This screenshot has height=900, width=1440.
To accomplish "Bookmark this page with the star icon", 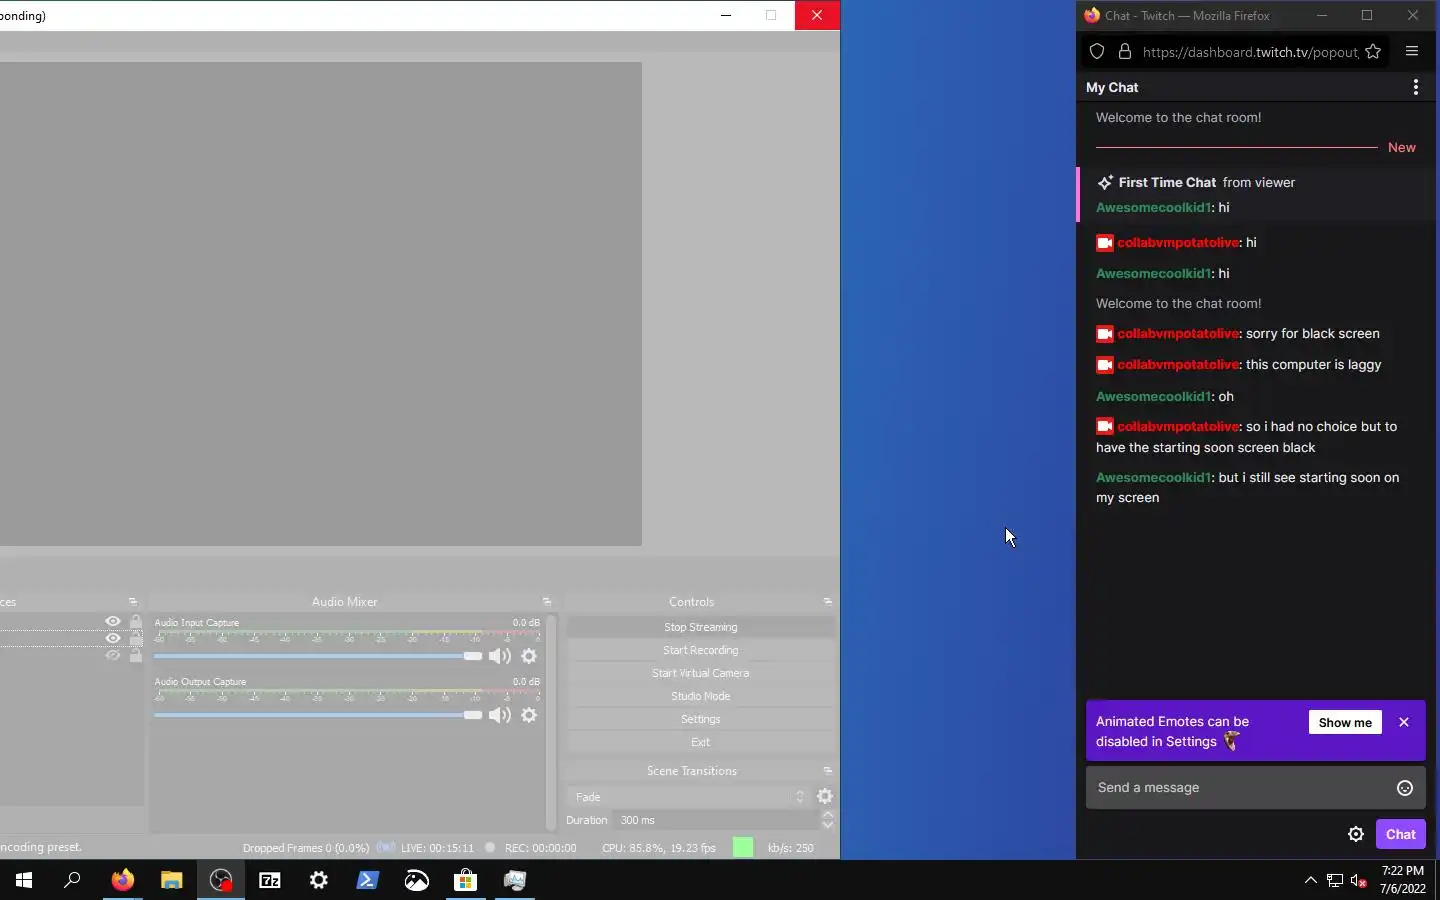I will 1373,52.
